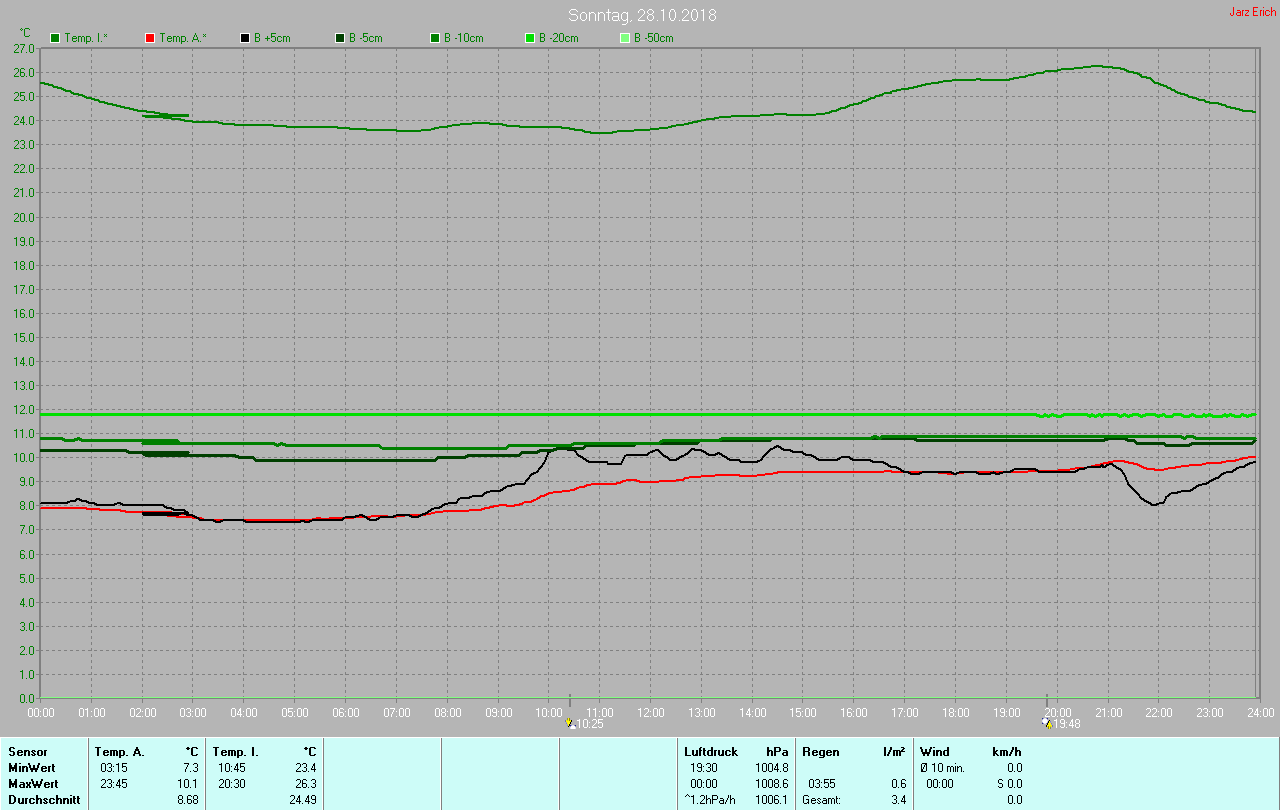Click the indoor minimum time '10:45'
The height and width of the screenshot is (810, 1280).
(x=231, y=768)
